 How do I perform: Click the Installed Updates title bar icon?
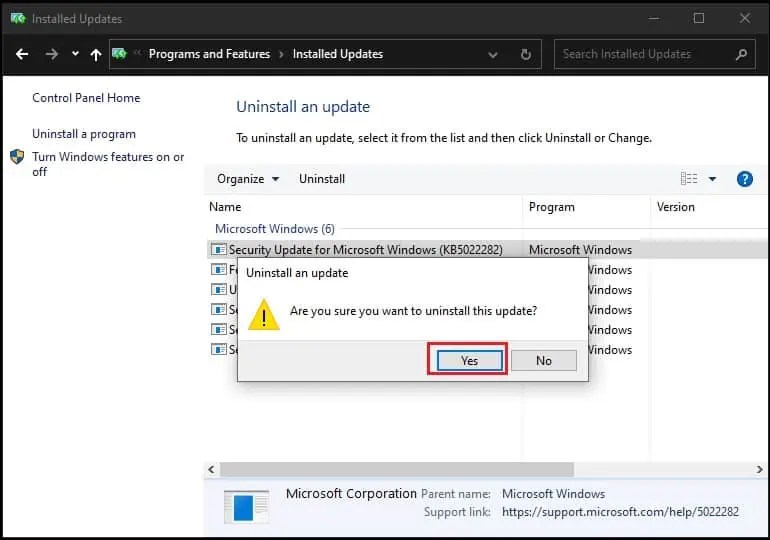click(18, 19)
